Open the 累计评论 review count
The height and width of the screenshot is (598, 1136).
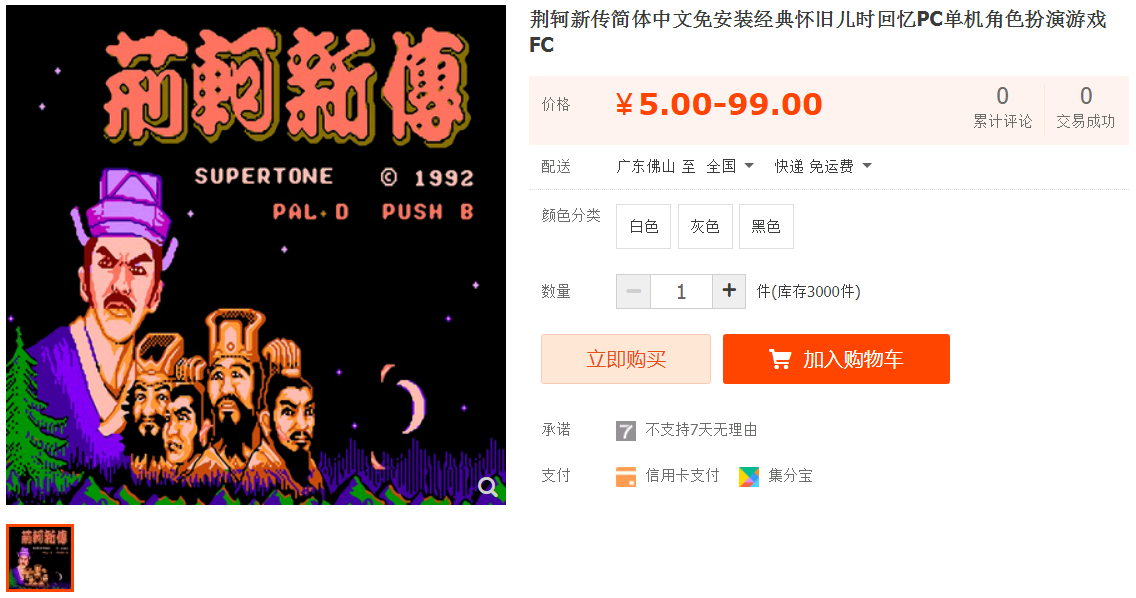1002,108
